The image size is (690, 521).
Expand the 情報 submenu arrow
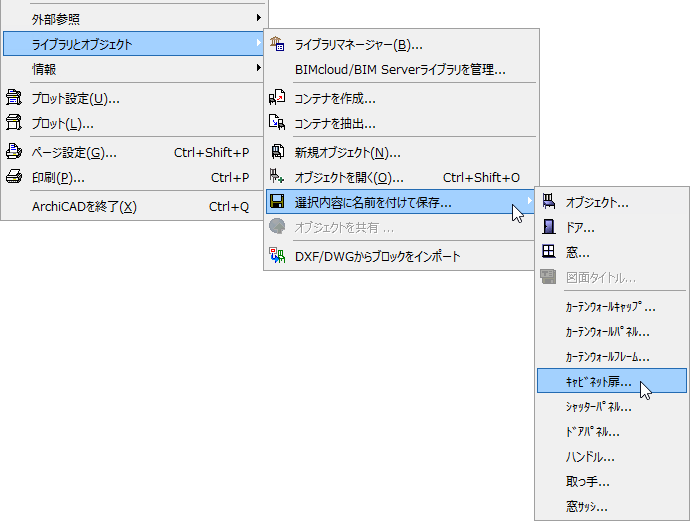[259, 68]
